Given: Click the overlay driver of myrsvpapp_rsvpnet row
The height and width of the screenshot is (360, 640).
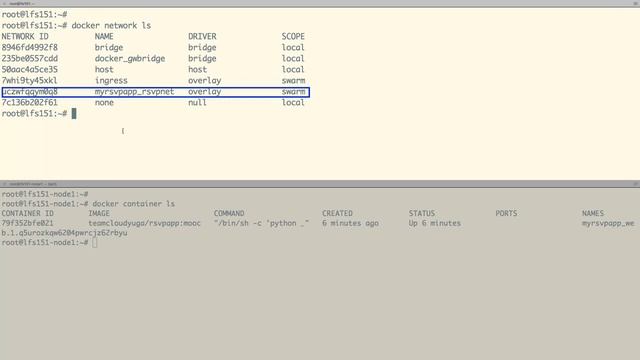Looking at the screenshot, I should 204,91.
